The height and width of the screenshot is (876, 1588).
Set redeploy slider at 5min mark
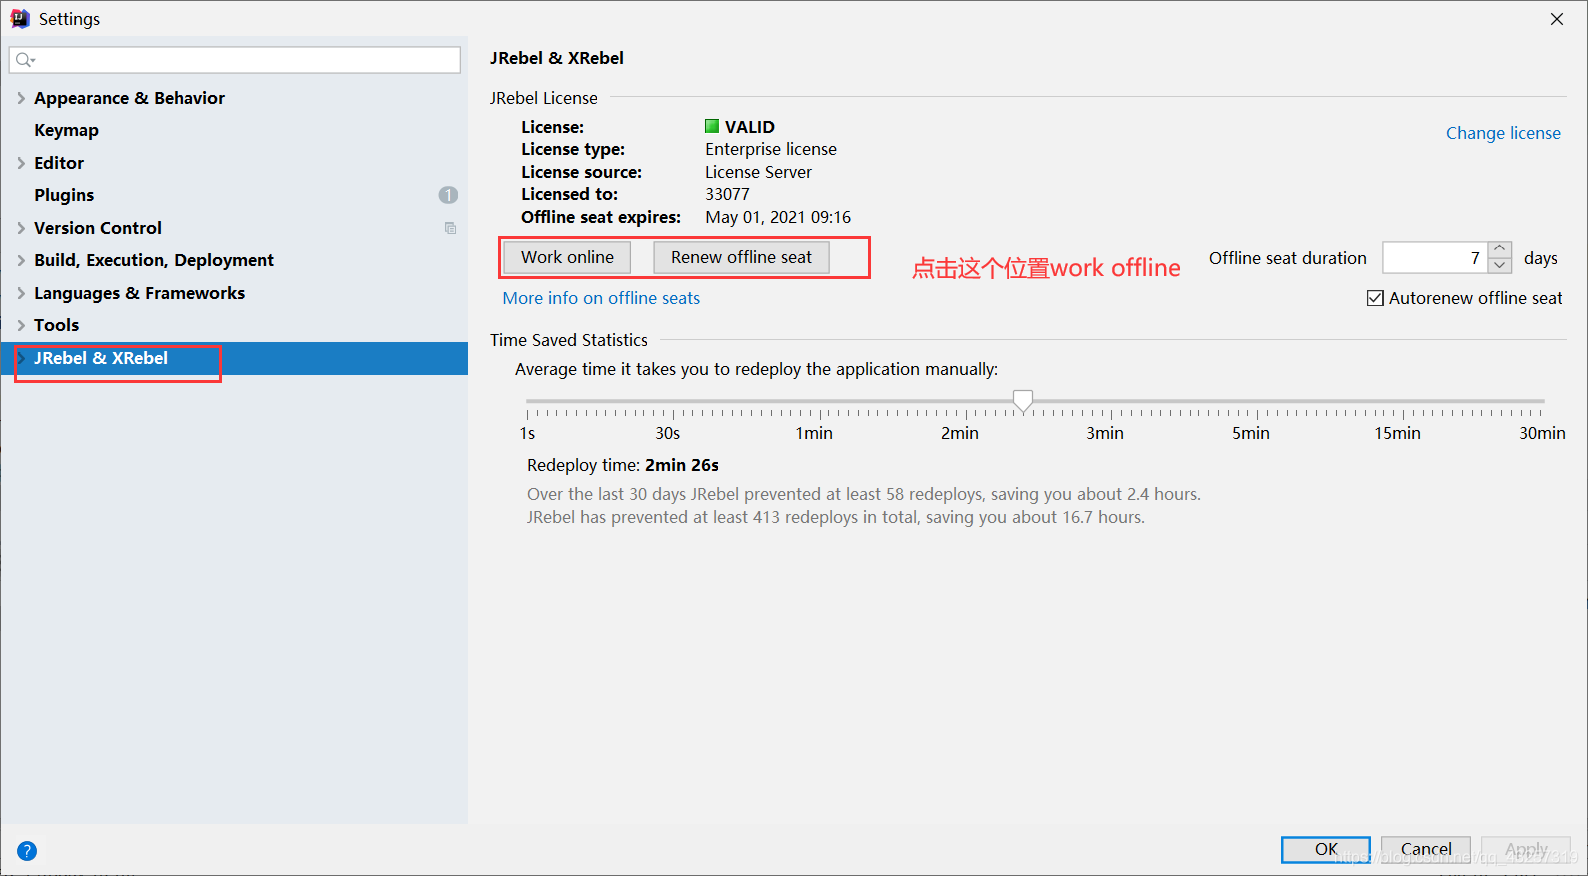click(x=1257, y=401)
